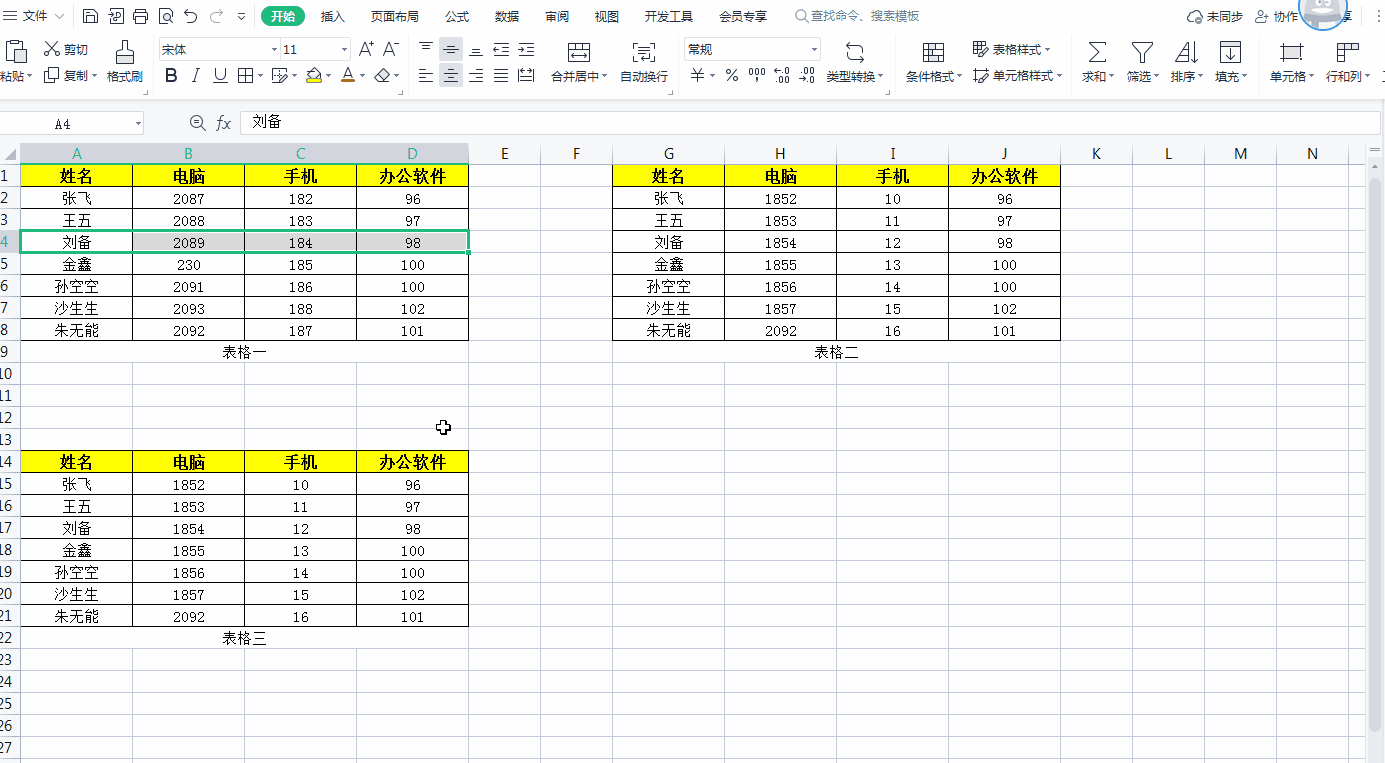Click the Sort (排序) icon
This screenshot has height=763, width=1385.
1186,52
